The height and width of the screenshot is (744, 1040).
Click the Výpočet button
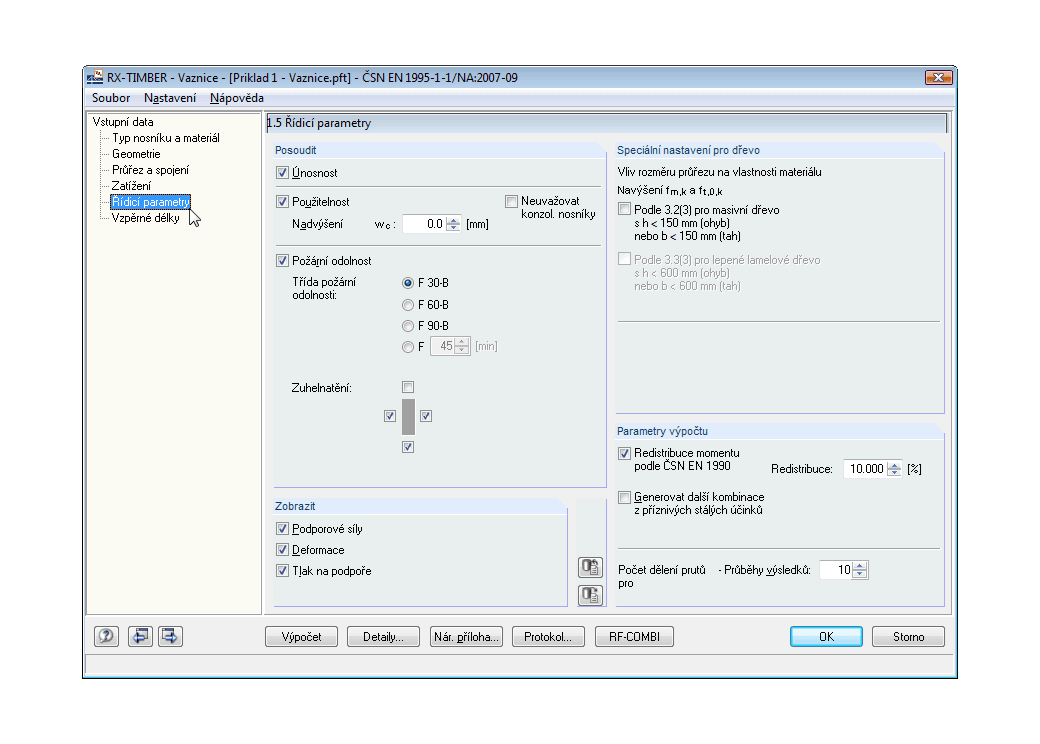pos(301,636)
